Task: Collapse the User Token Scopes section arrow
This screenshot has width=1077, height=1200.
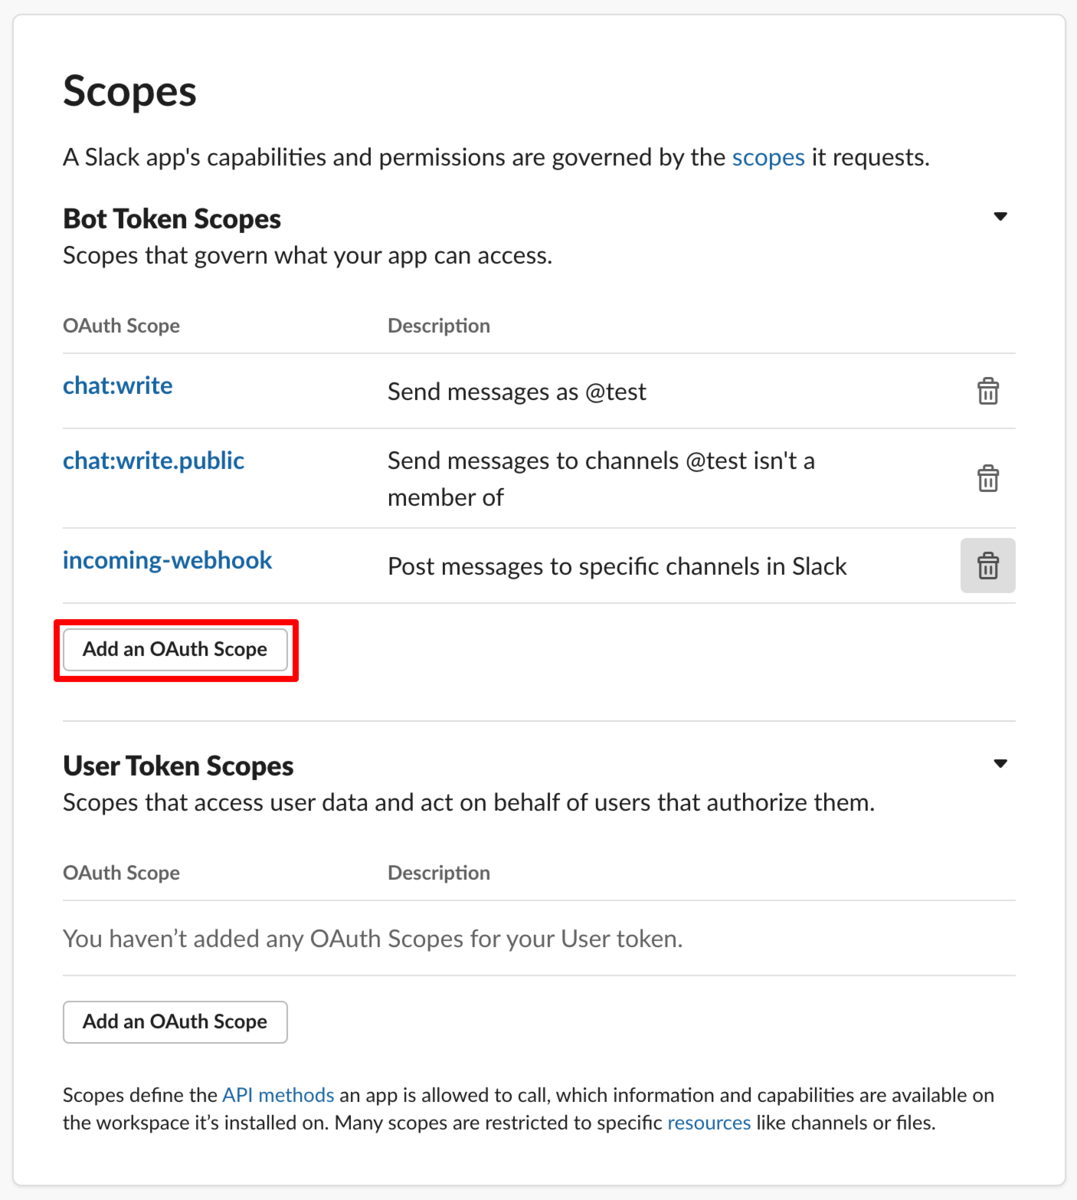Action: click(1000, 764)
